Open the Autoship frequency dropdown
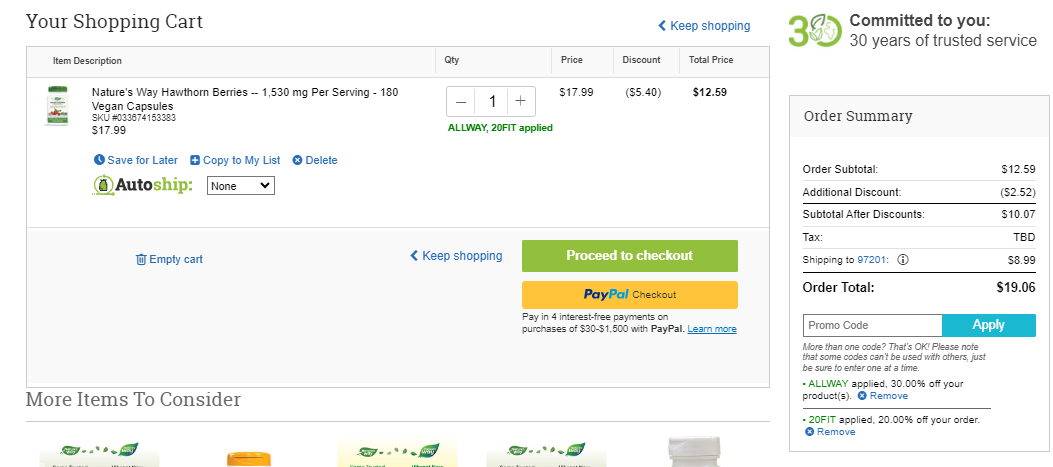 tap(240, 185)
